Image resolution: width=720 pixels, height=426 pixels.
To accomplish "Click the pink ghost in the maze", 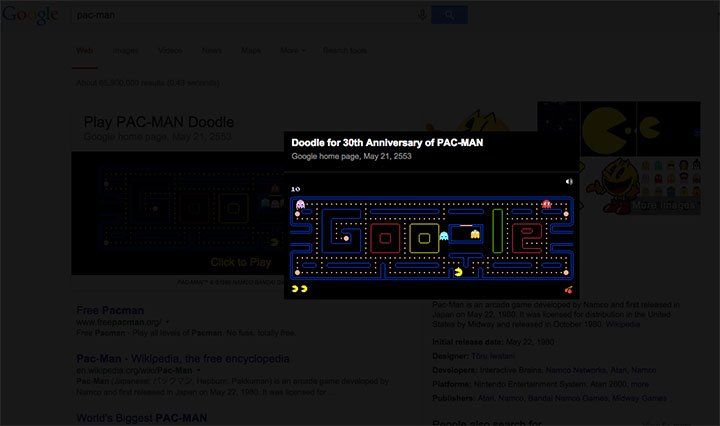I will (x=300, y=203).
